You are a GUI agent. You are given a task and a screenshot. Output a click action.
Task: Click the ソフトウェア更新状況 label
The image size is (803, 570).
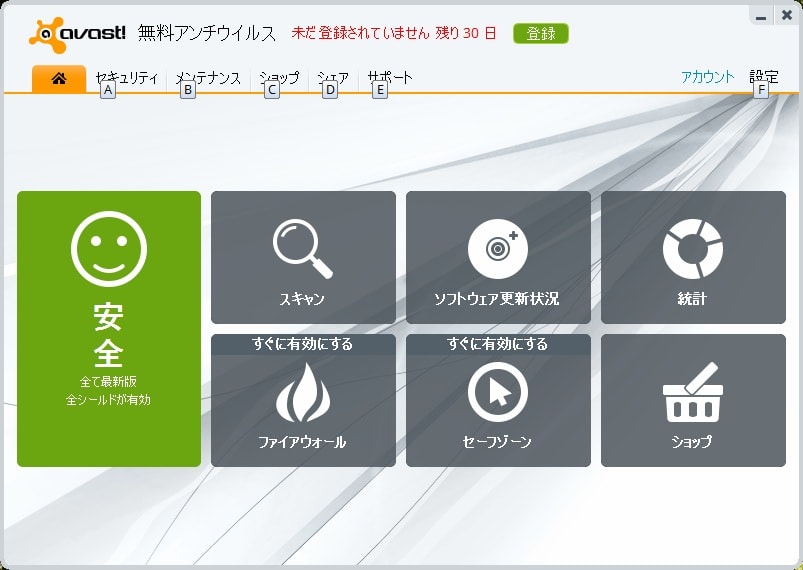pos(496,299)
